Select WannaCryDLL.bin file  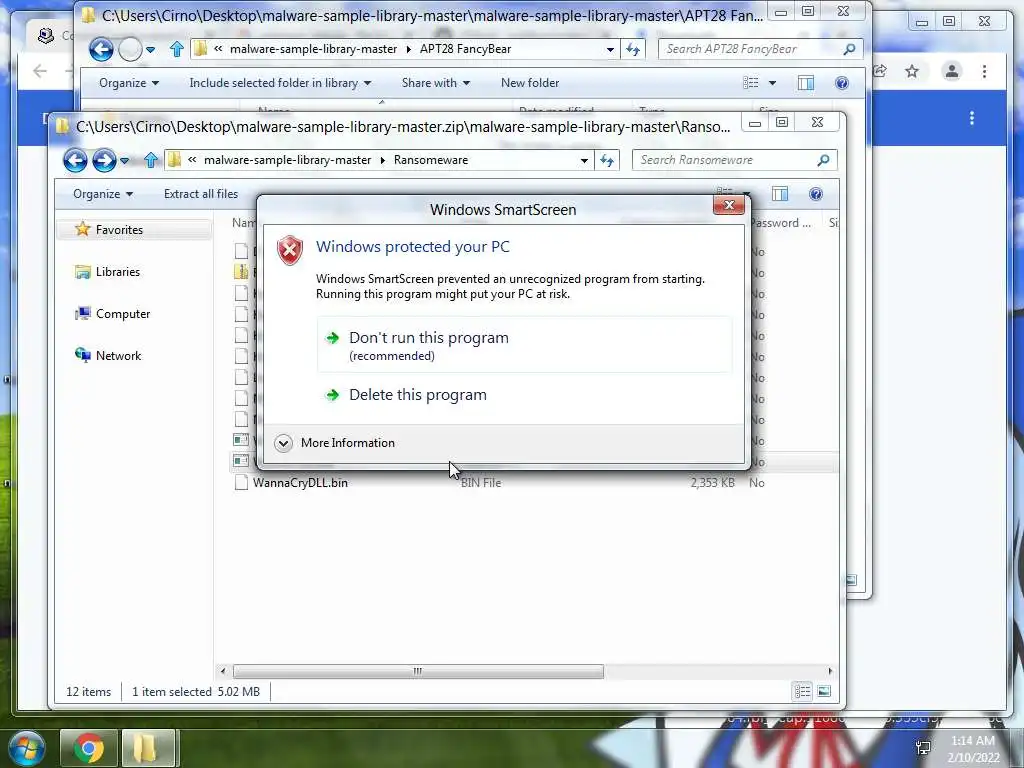pos(300,483)
